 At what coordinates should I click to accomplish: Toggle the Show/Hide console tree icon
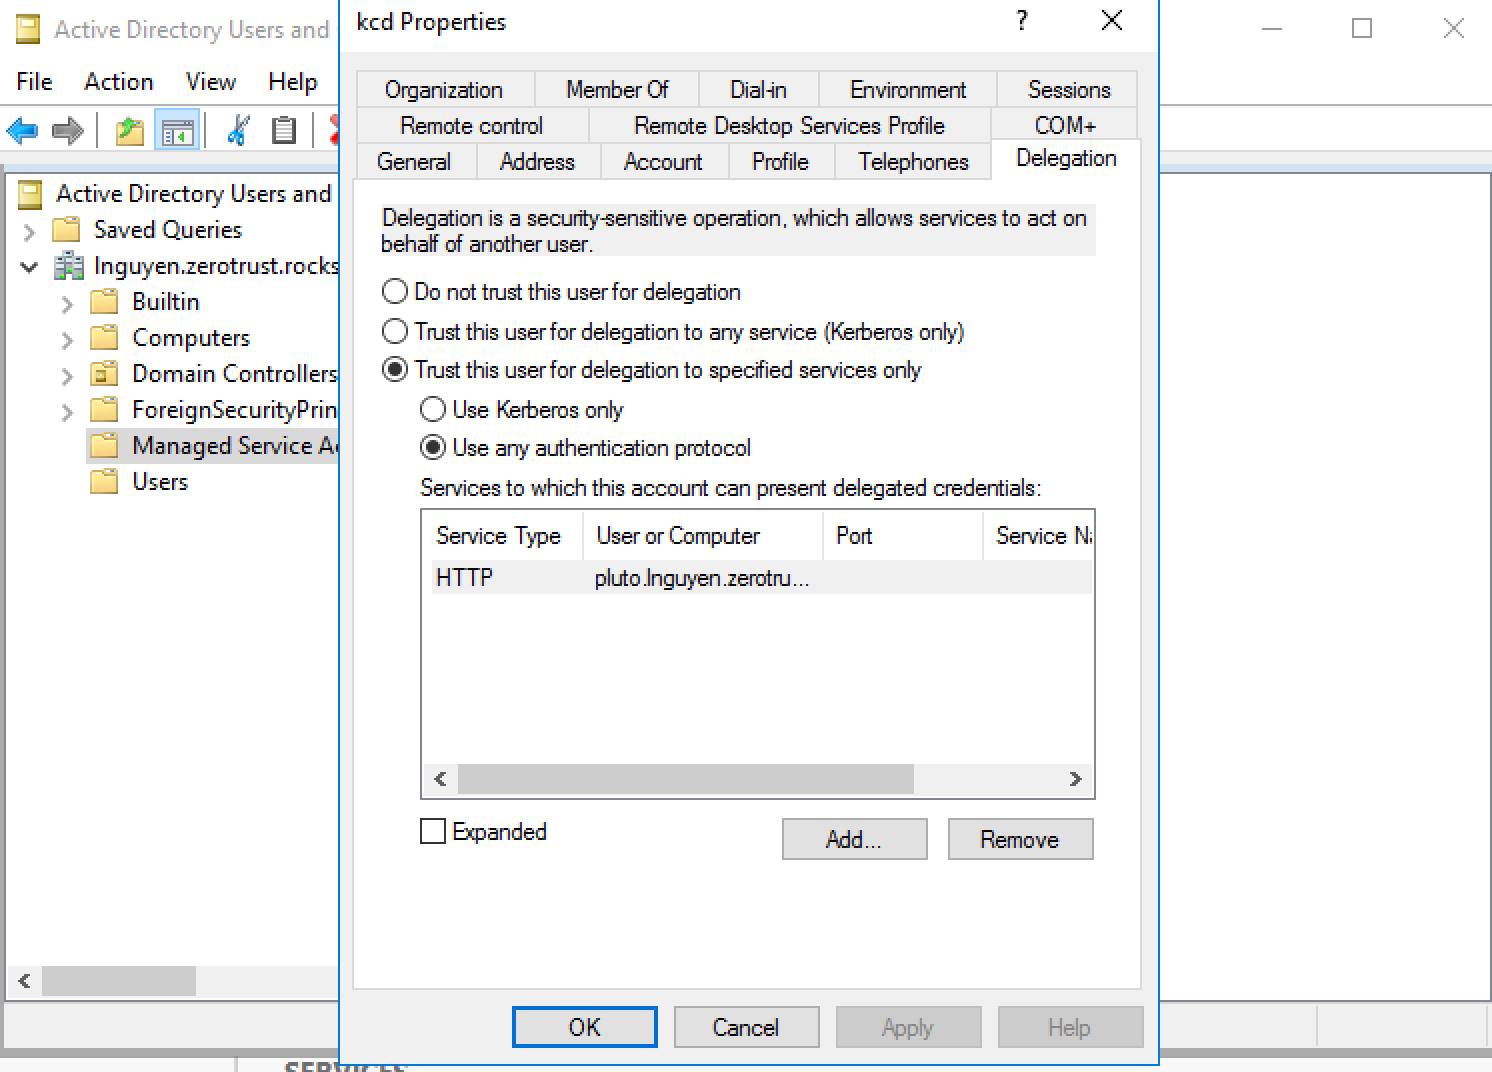click(177, 130)
